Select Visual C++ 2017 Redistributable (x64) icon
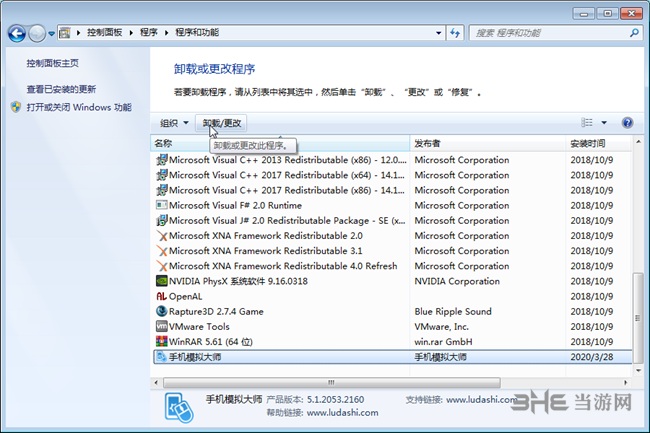This screenshot has width=650, height=433. pos(162,175)
